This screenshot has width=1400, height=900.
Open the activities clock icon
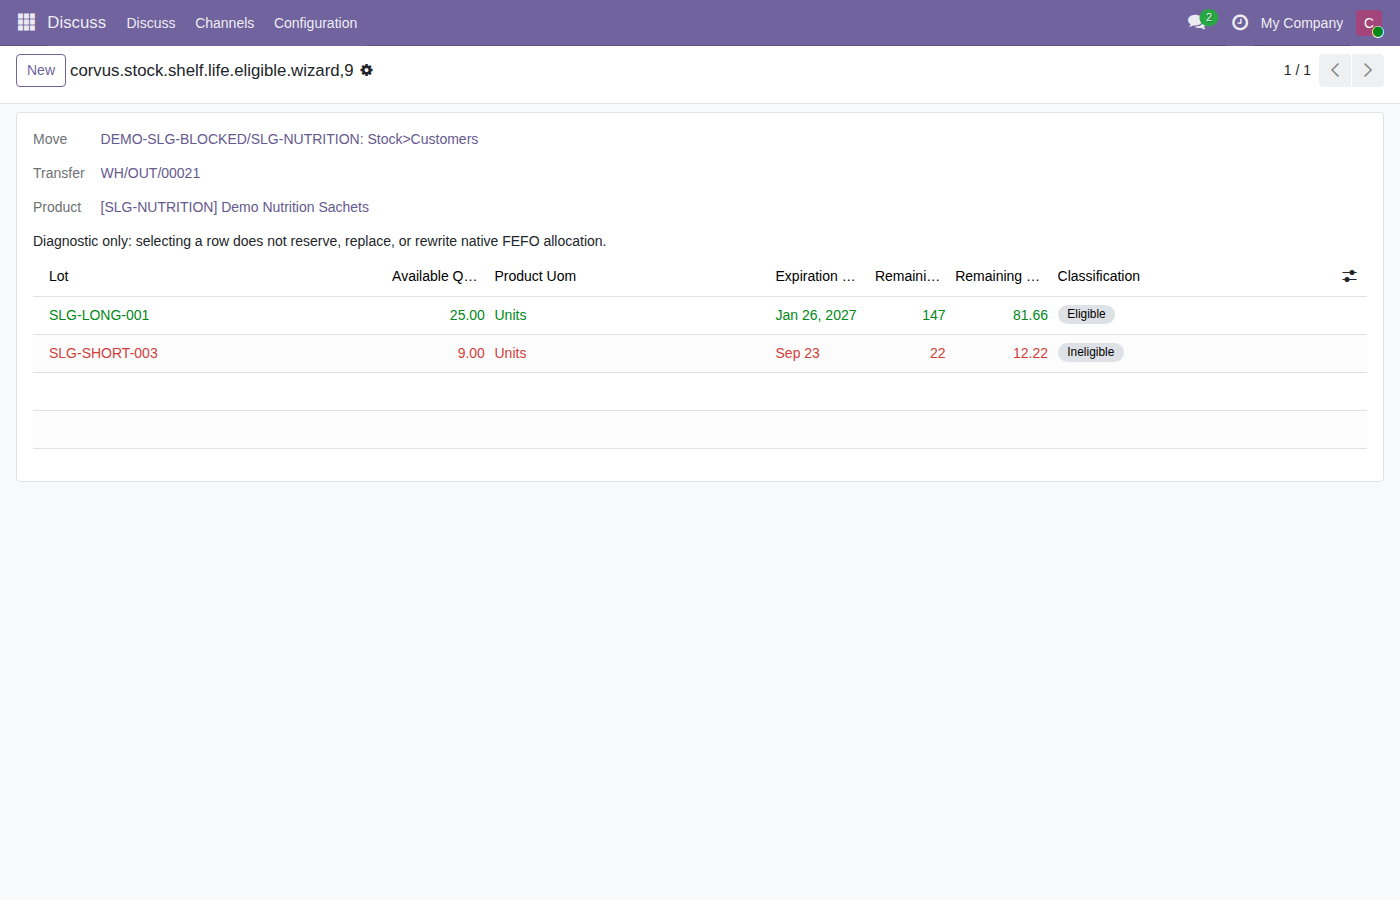tap(1240, 22)
